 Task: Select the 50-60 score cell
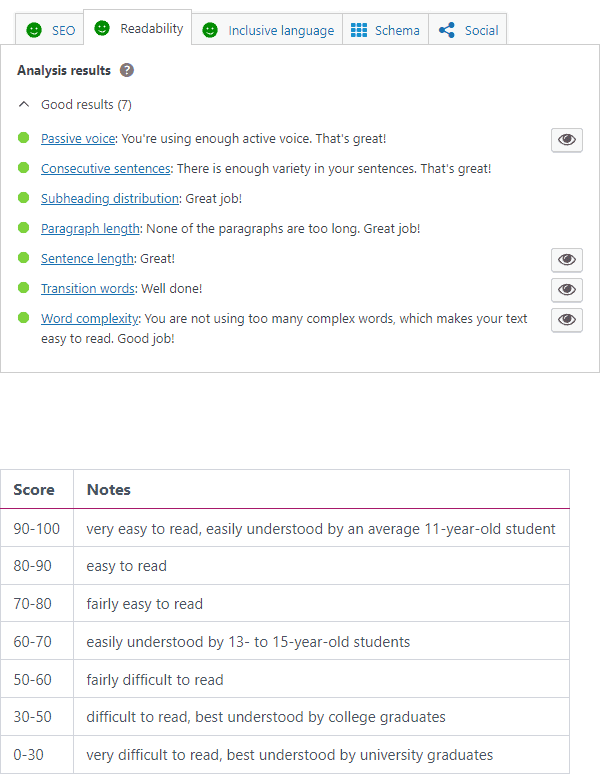[x=37, y=679]
